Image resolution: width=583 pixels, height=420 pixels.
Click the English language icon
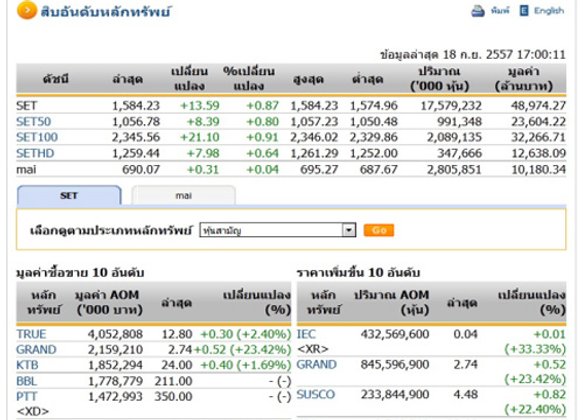click(x=524, y=11)
